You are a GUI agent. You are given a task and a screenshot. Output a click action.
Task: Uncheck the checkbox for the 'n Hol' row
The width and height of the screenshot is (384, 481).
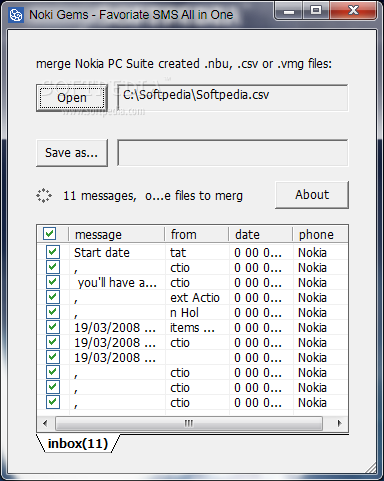pyautogui.click(x=53, y=312)
